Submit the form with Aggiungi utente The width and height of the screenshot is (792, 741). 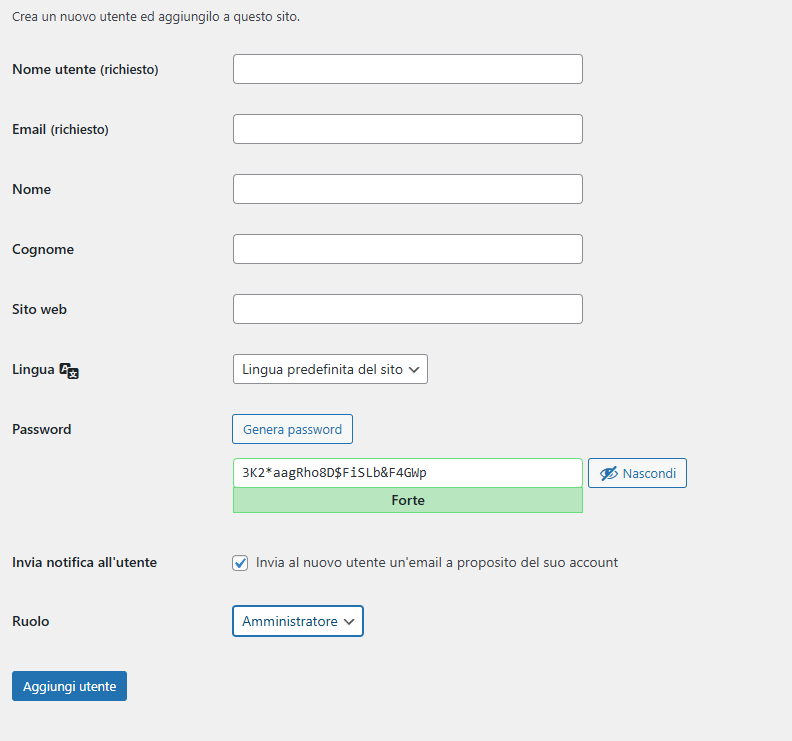point(69,686)
